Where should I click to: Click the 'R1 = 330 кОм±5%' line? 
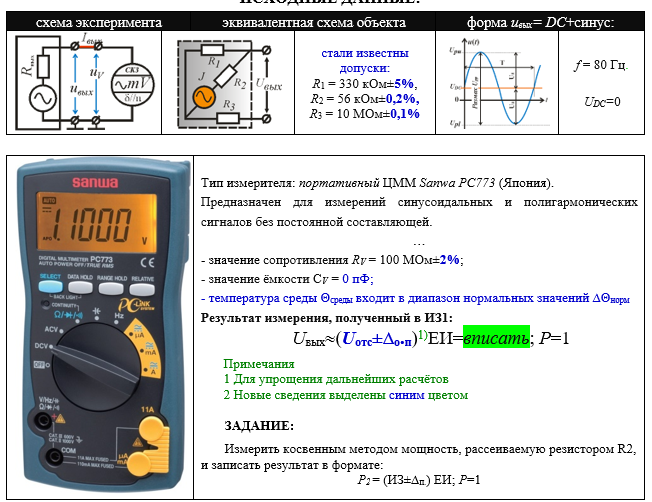click(x=365, y=84)
